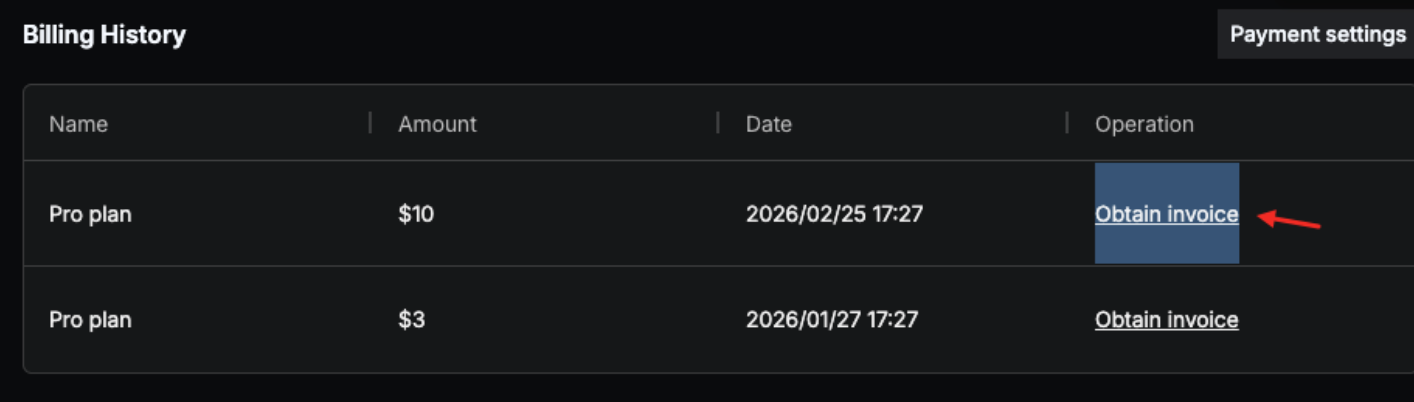Click the $3 amount cell
The image size is (1414, 402).
(411, 320)
